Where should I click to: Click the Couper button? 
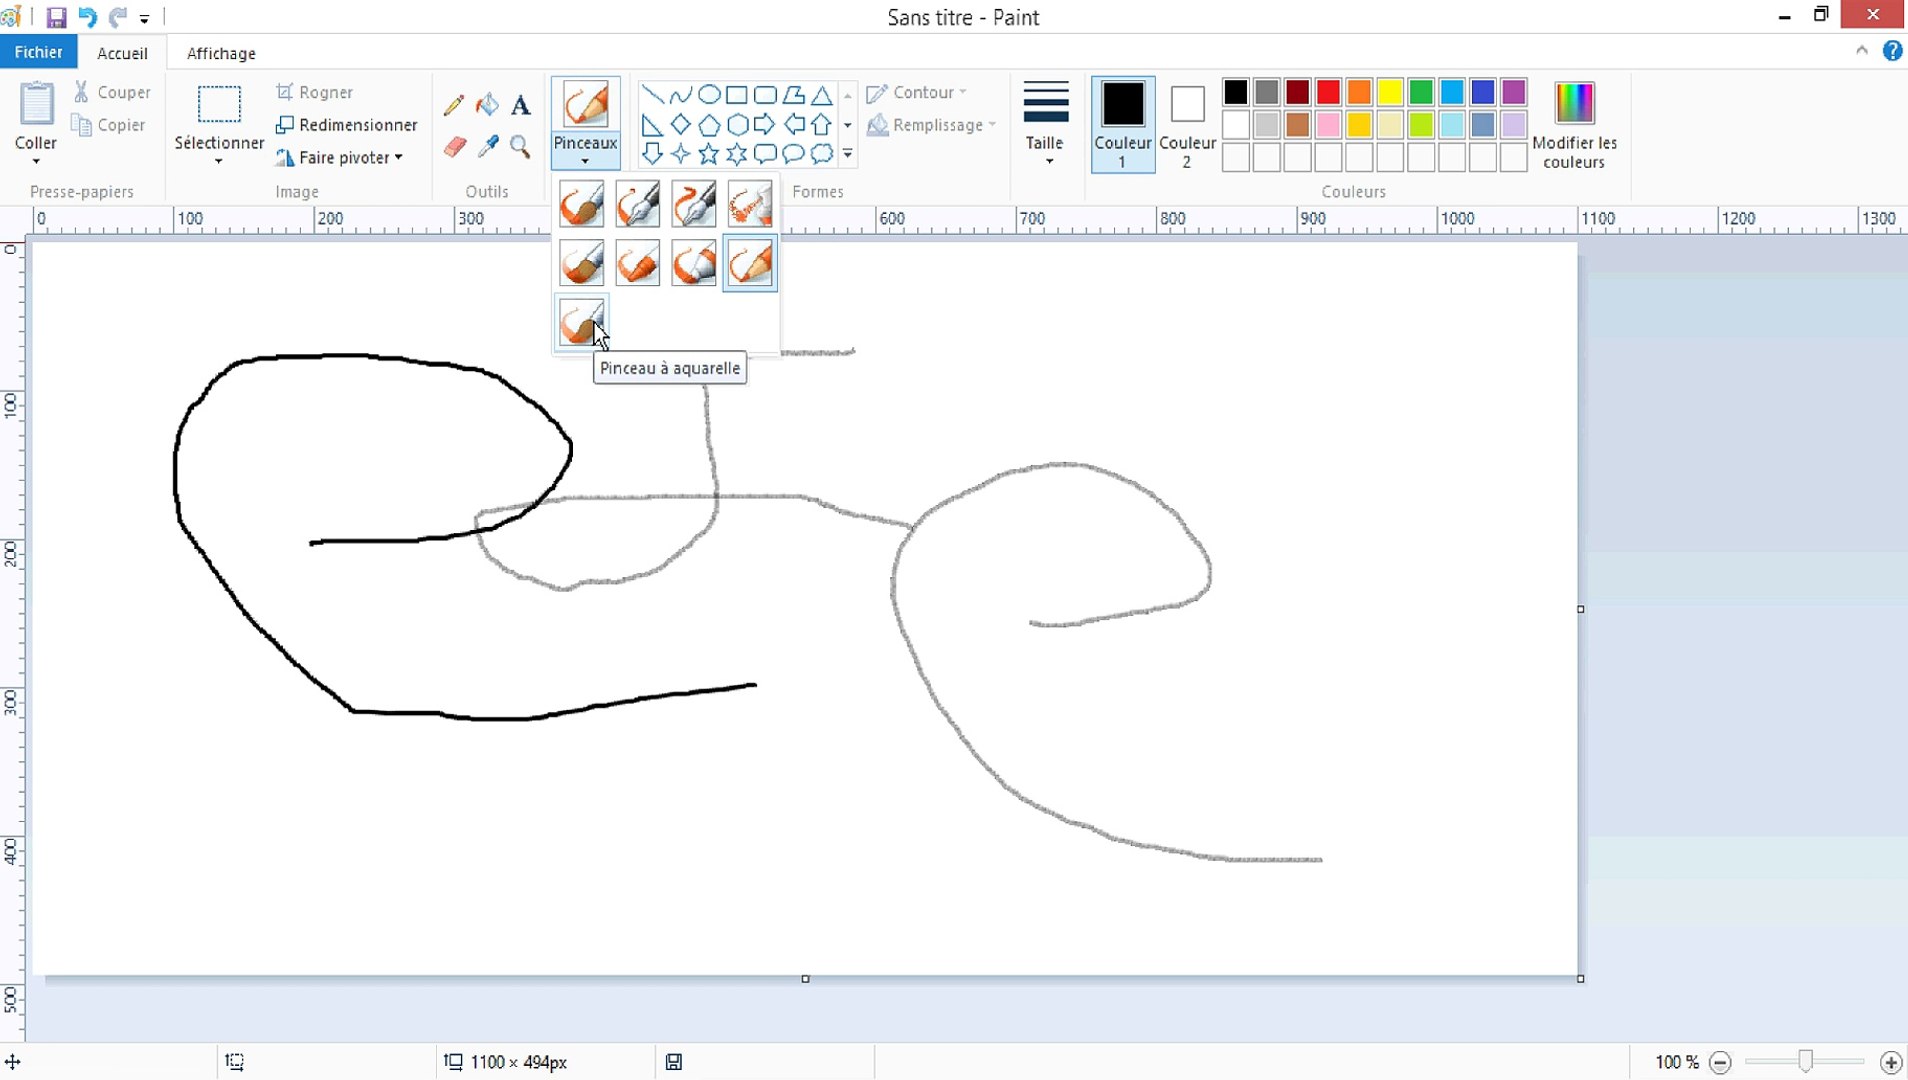(x=112, y=92)
